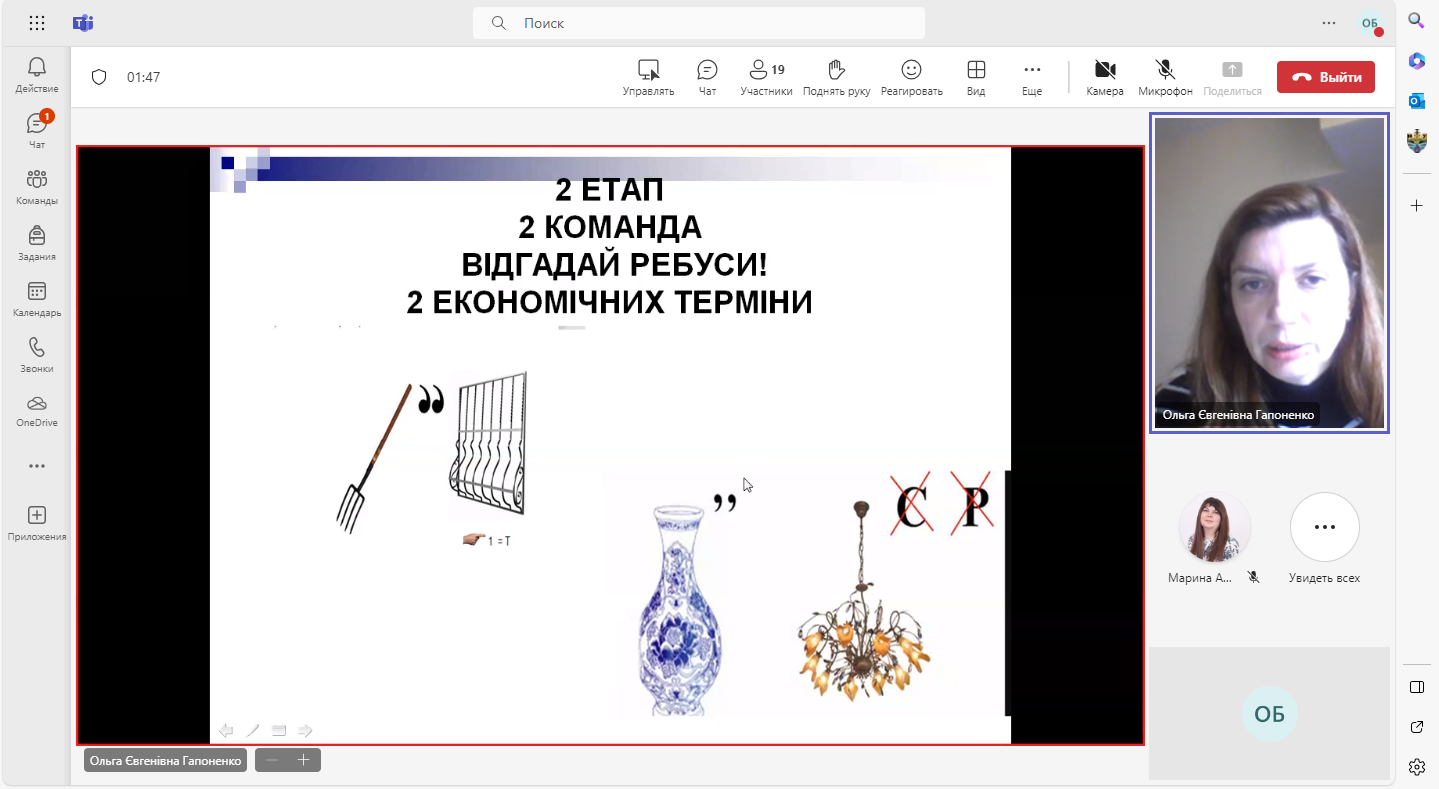Open the crest emblem sidebar app

point(1416,141)
